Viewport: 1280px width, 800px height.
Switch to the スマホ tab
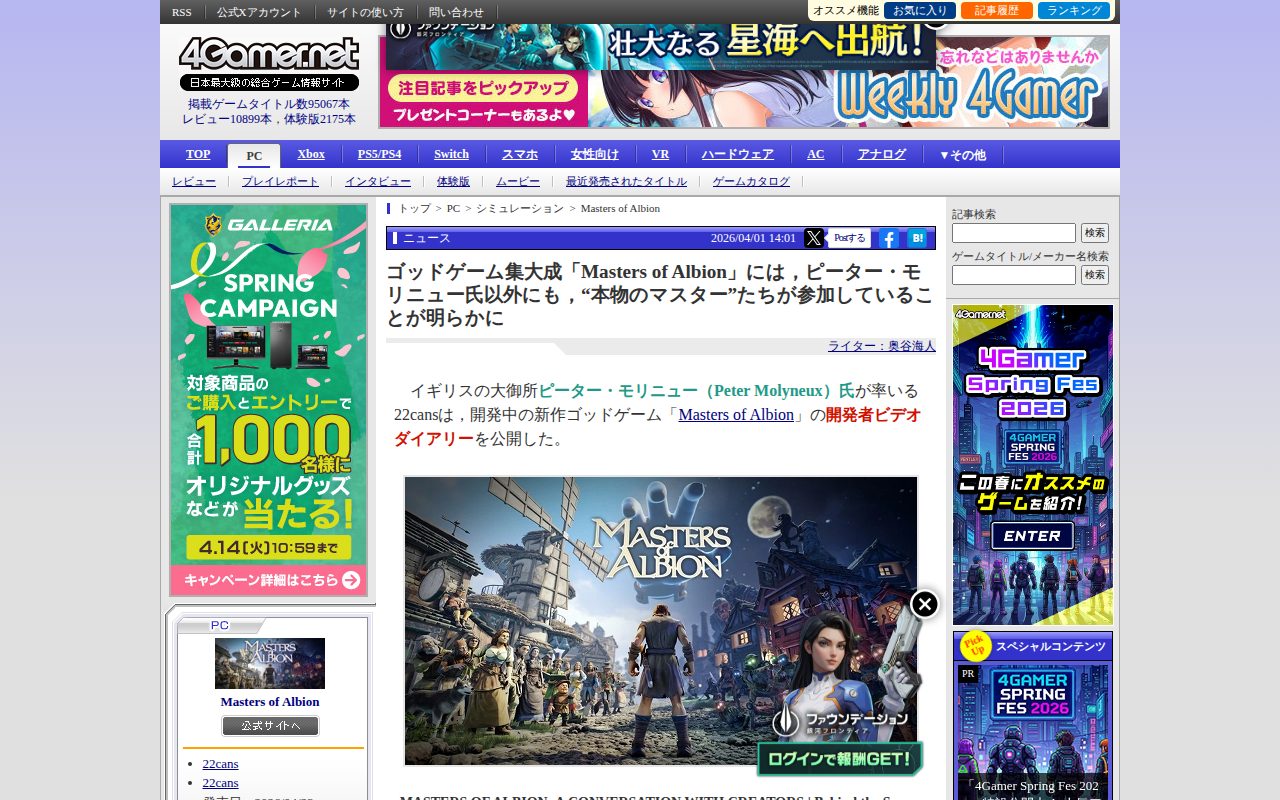520,154
